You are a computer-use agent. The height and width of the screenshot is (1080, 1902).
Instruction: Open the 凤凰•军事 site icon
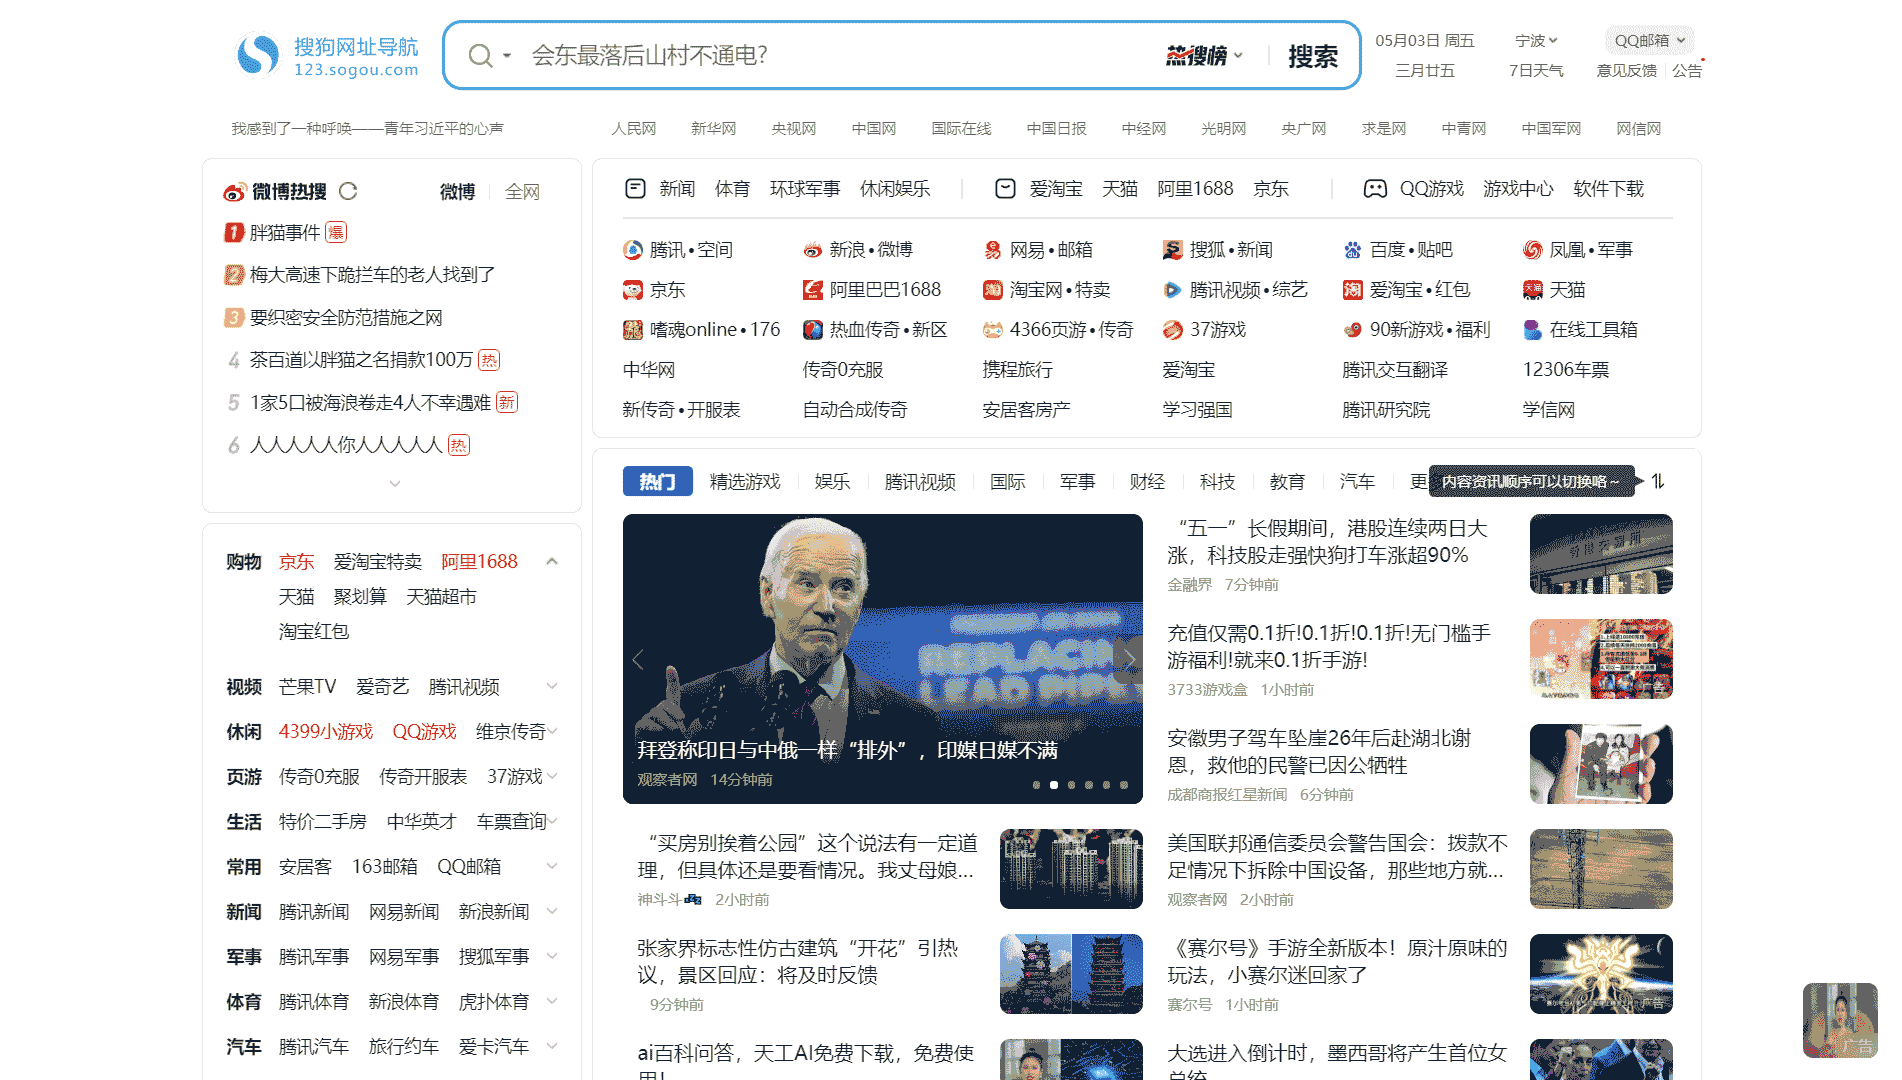(1533, 250)
